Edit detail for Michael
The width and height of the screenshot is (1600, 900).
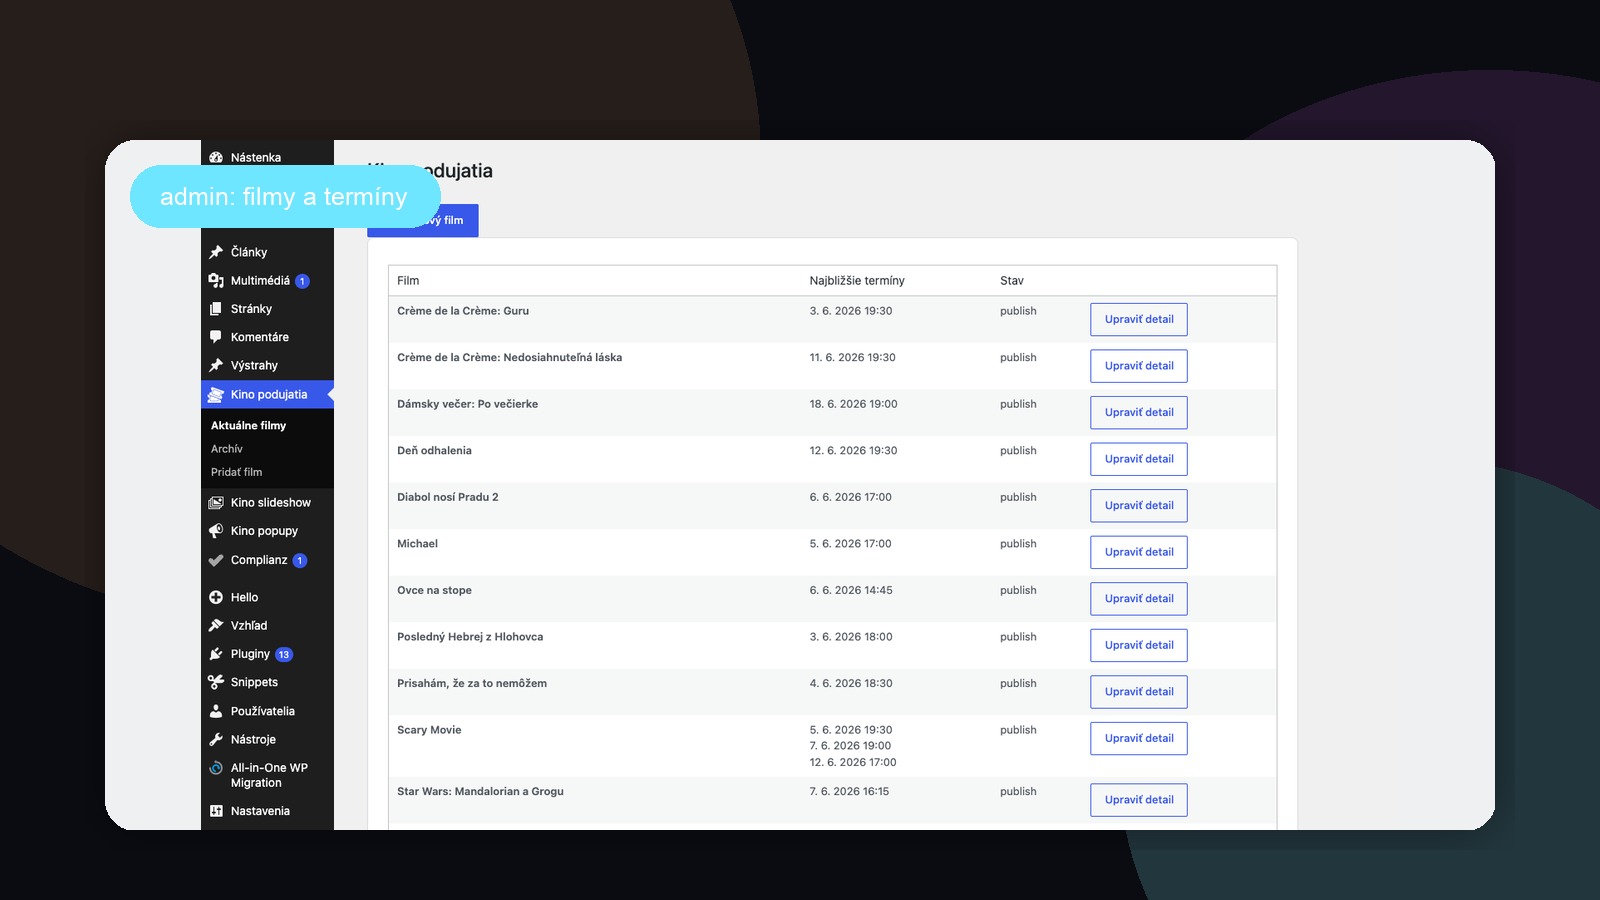[x=1139, y=552]
